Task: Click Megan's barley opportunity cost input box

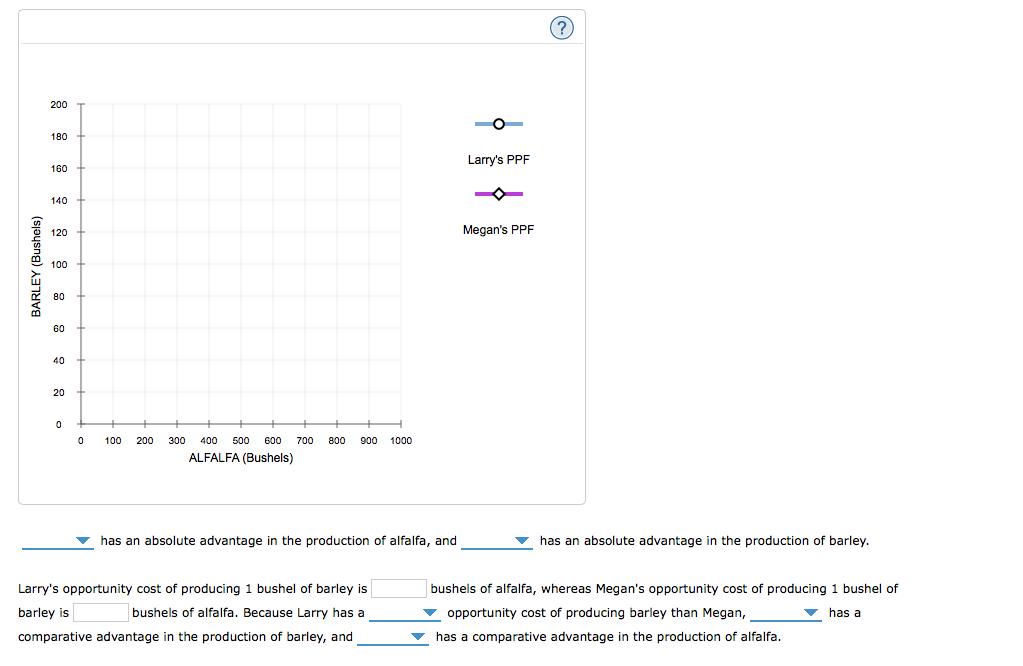Action: (100, 613)
